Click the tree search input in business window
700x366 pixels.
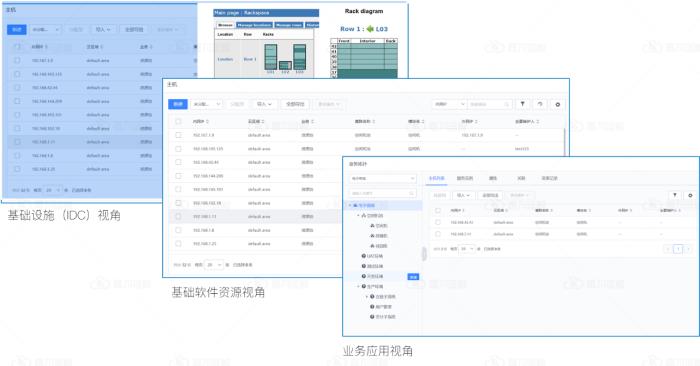coord(383,193)
